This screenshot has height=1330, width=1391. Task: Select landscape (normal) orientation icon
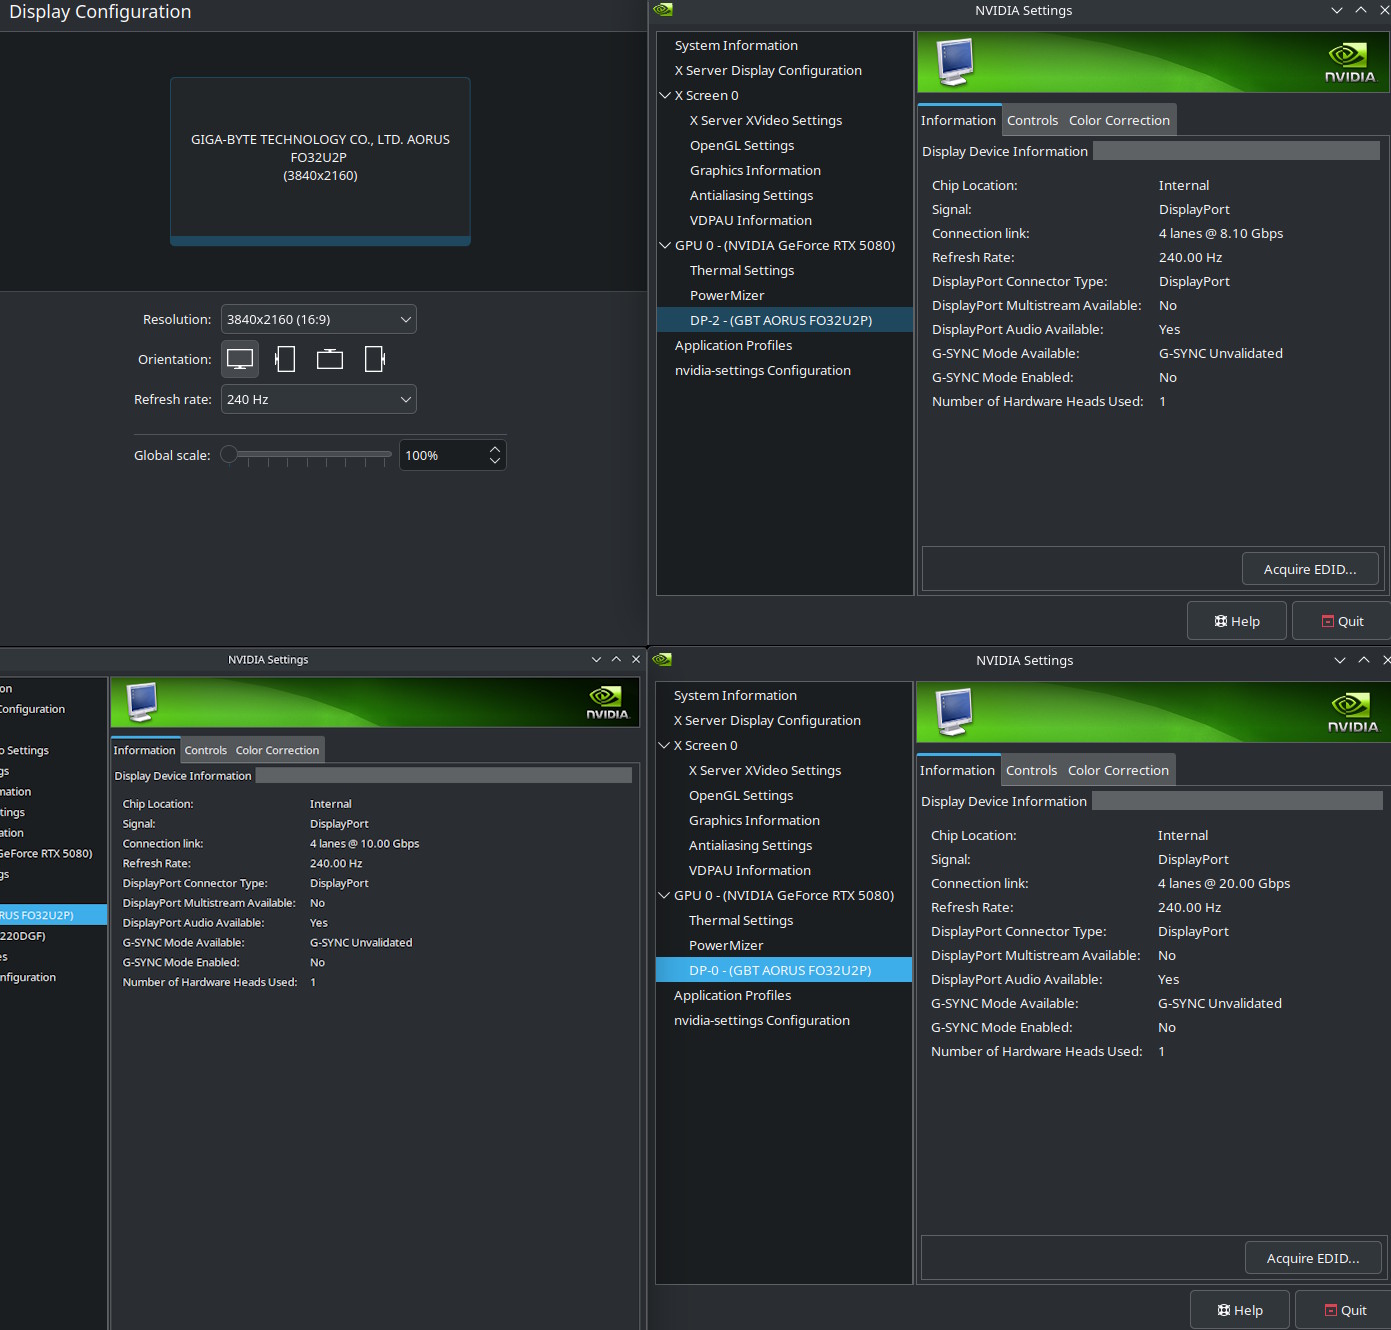[x=240, y=359]
